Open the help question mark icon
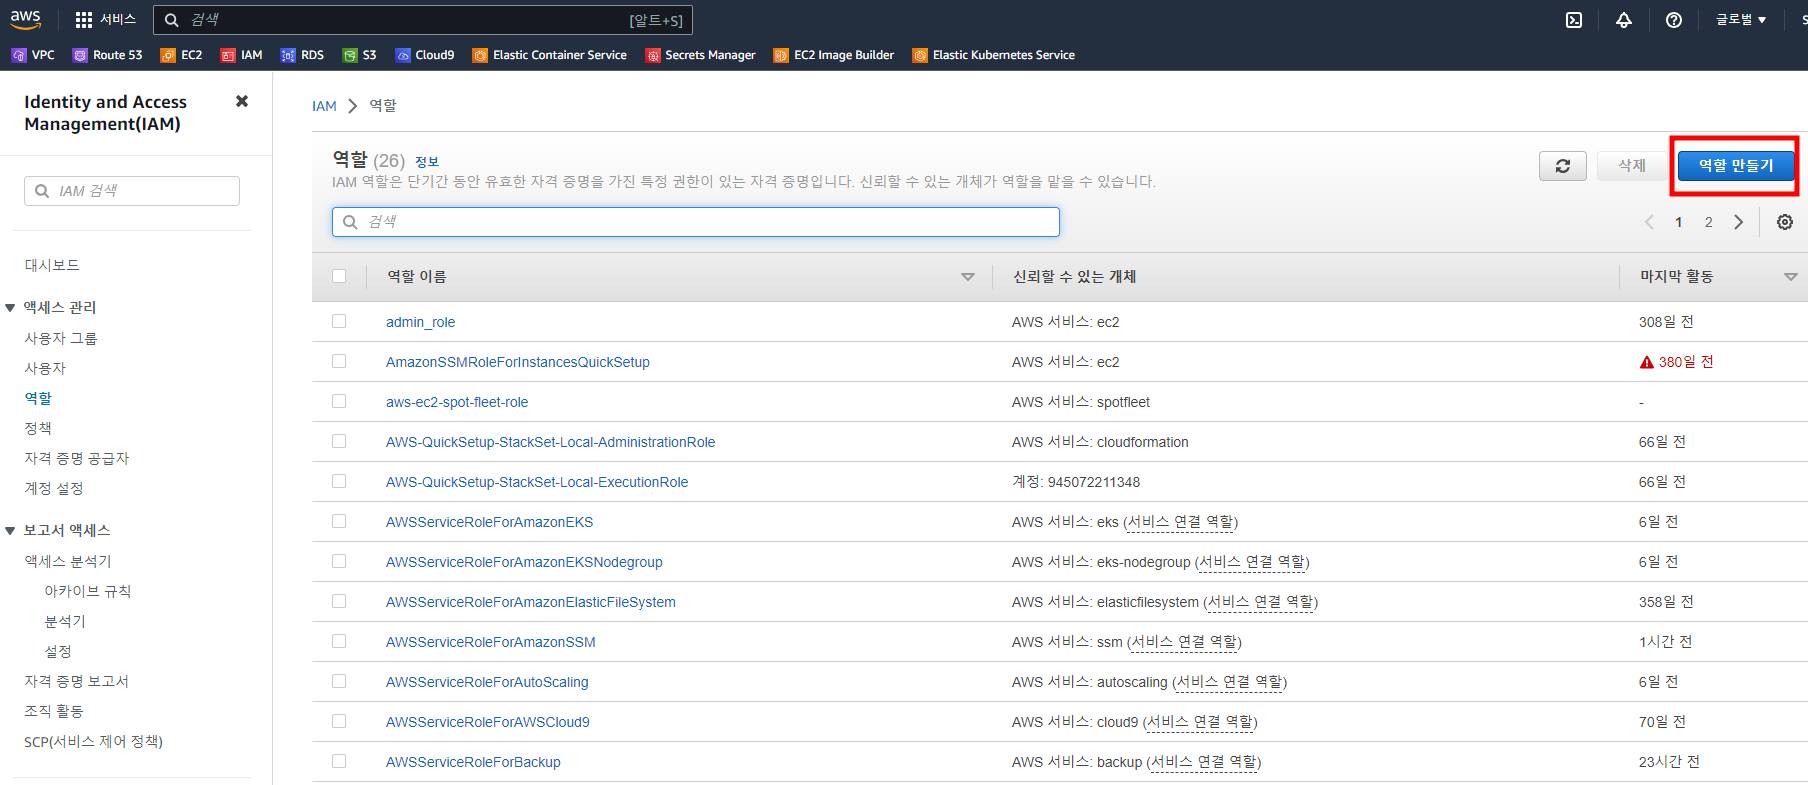The image size is (1808, 785). 1674,20
